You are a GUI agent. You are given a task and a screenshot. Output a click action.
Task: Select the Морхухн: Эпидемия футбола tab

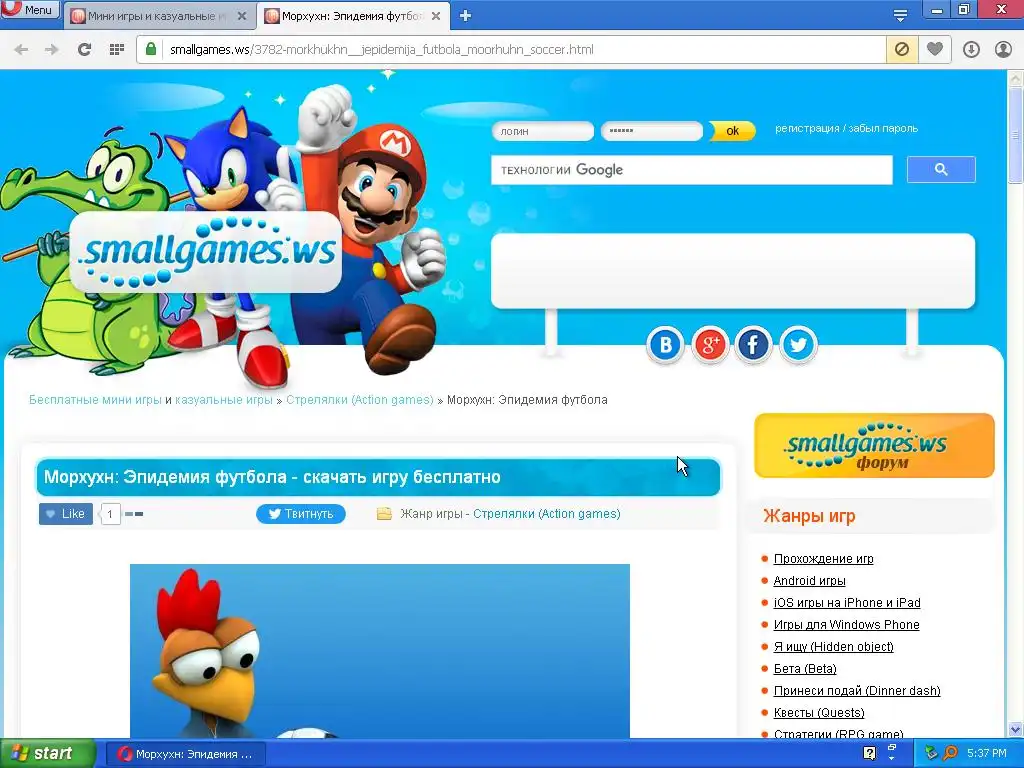[x=353, y=16]
